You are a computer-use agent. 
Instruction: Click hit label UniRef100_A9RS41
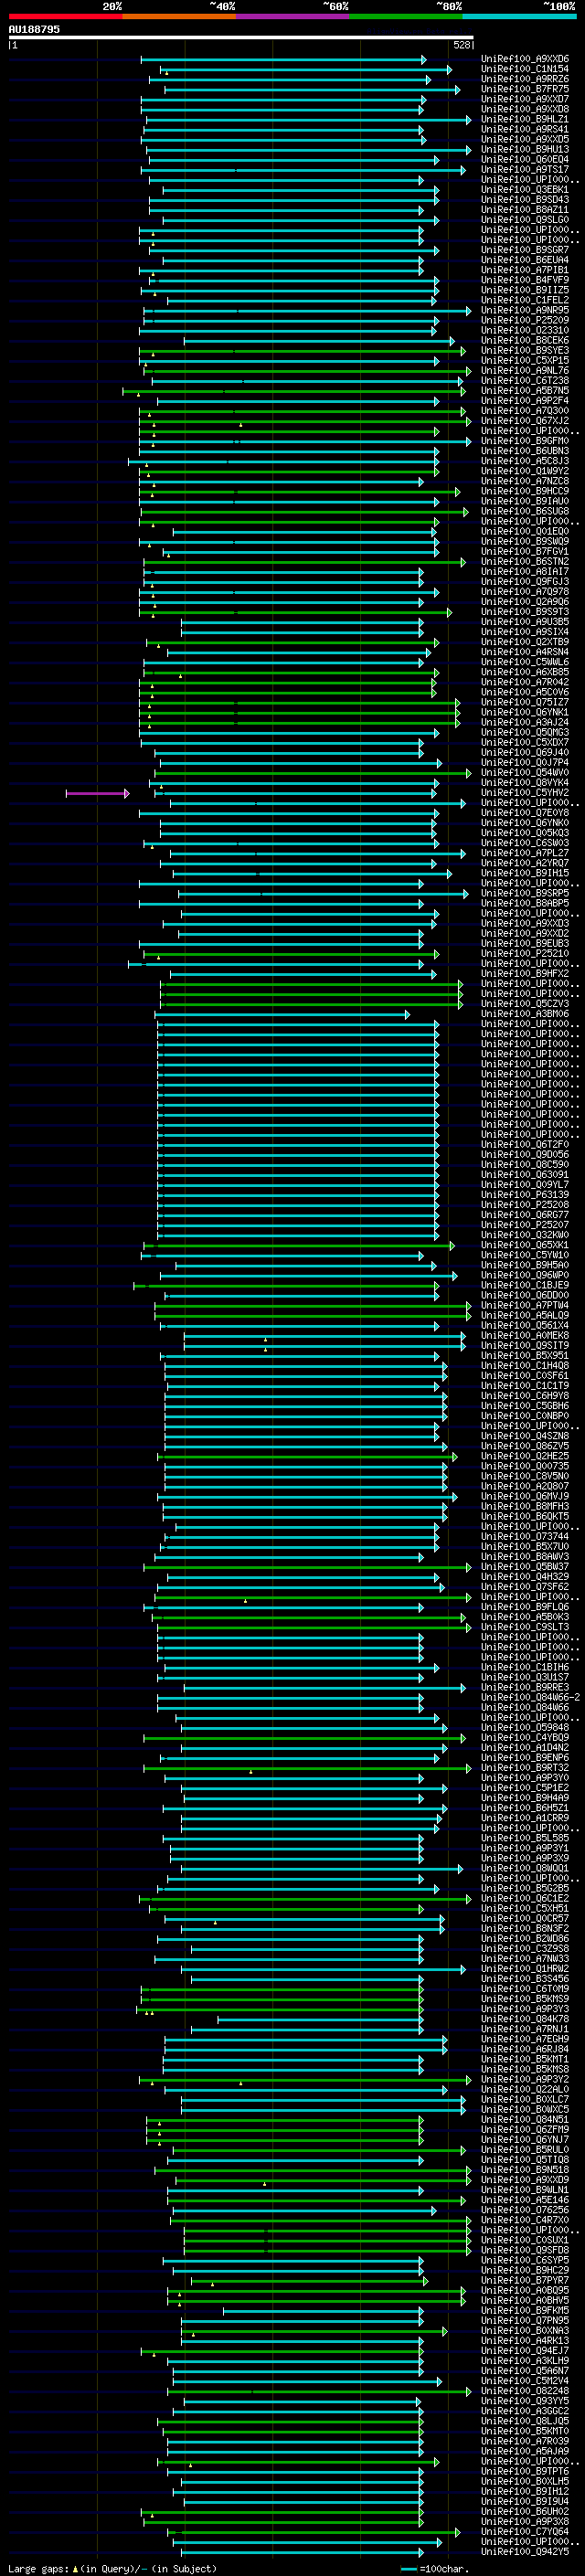point(525,130)
